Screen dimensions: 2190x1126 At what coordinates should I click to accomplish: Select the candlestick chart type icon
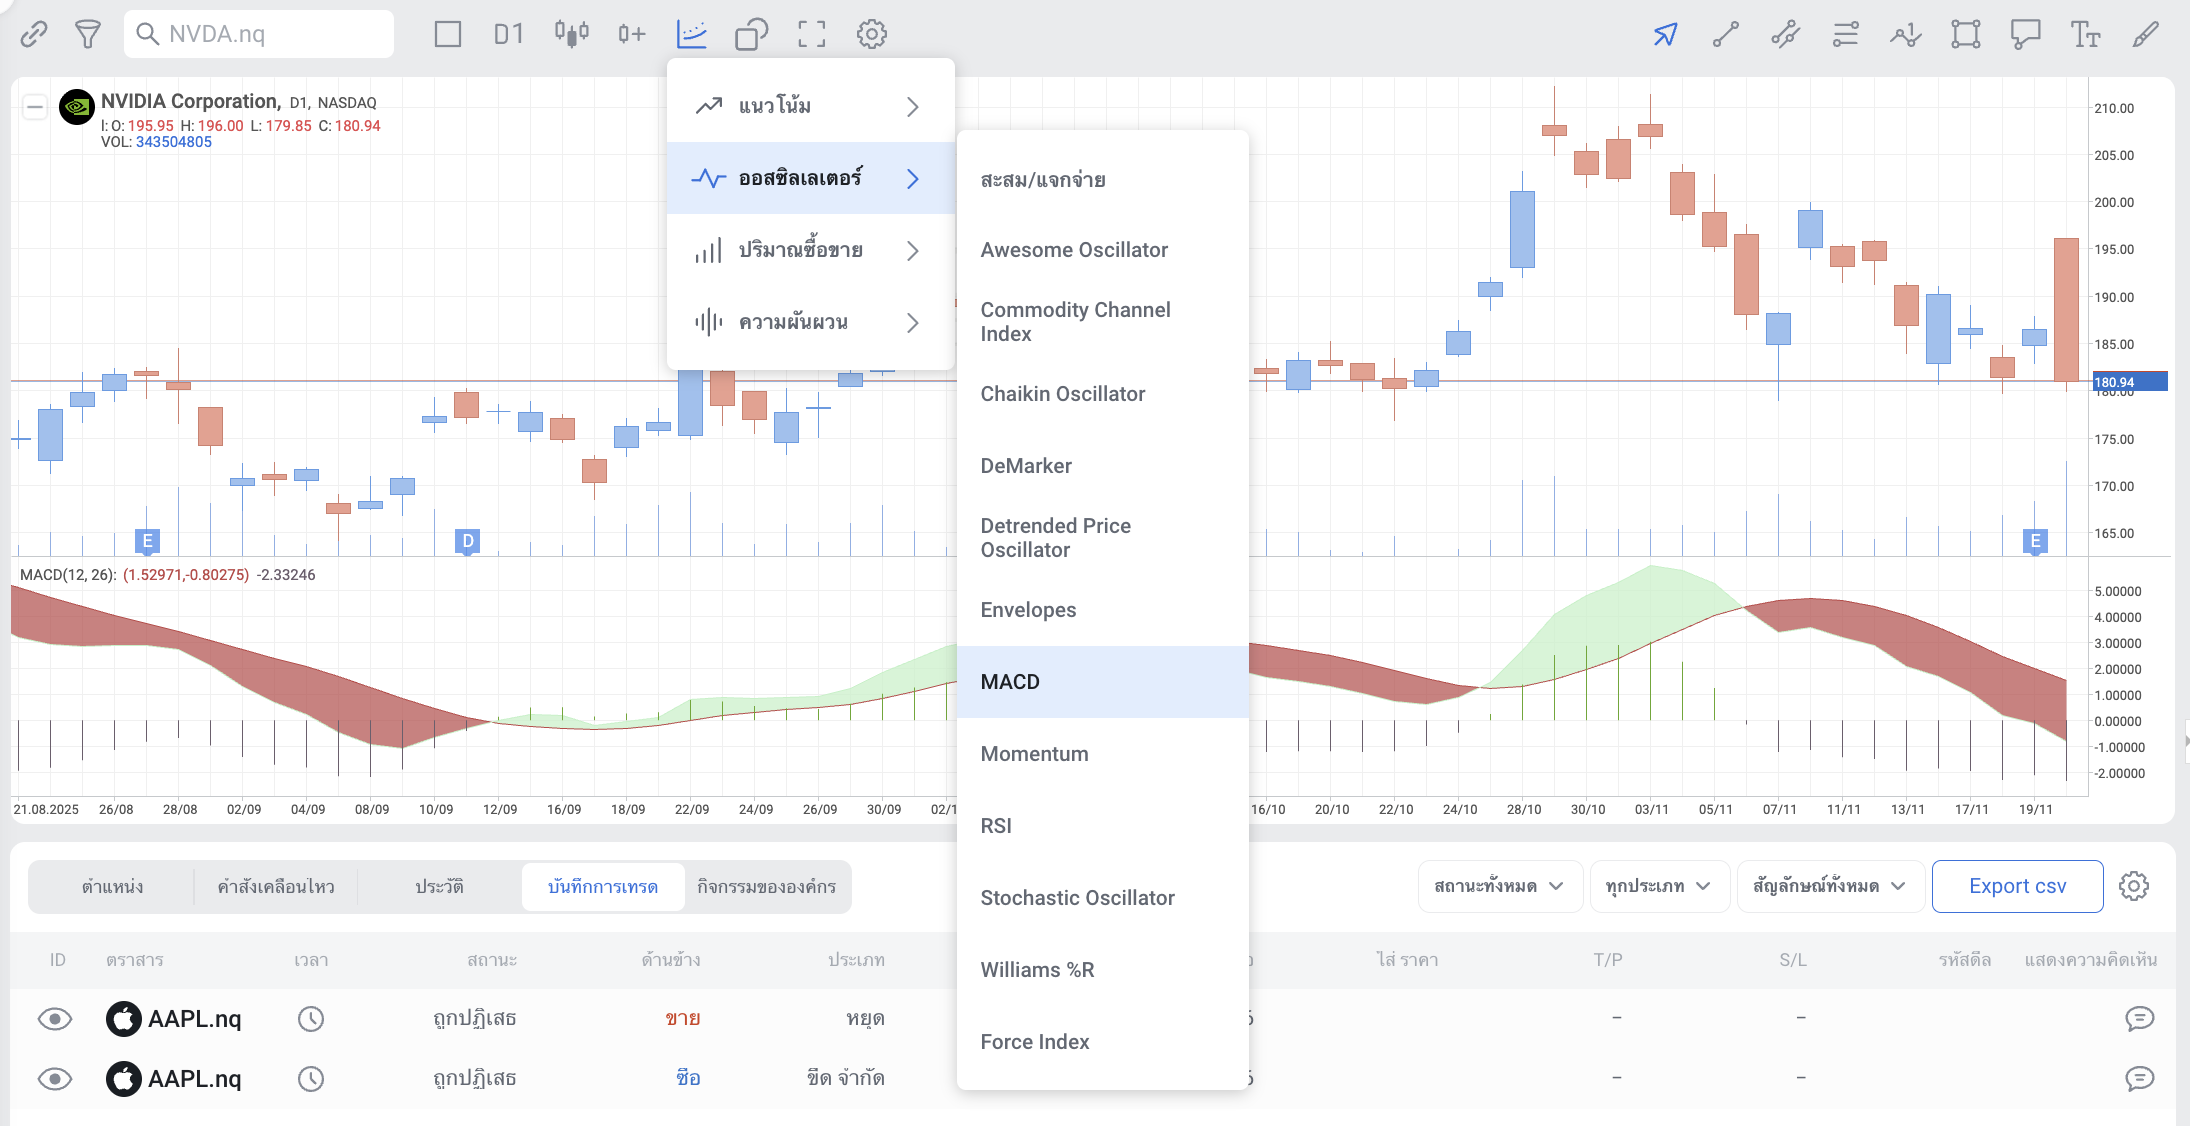[x=571, y=34]
